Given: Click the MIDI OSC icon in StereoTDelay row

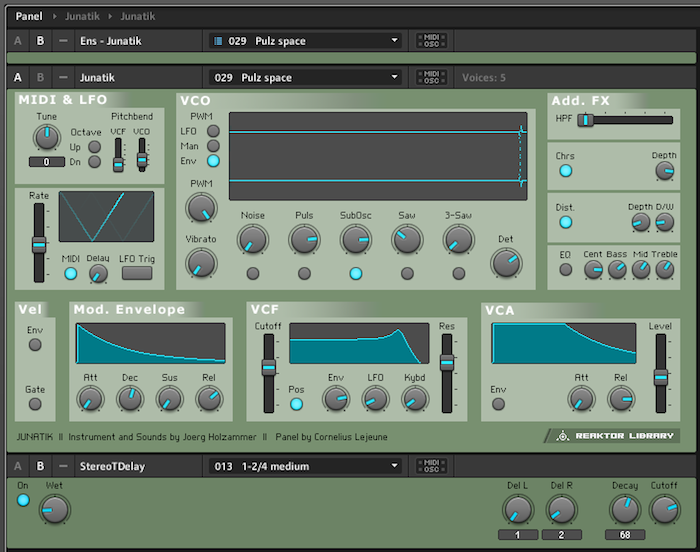Looking at the screenshot, I should click(431, 466).
